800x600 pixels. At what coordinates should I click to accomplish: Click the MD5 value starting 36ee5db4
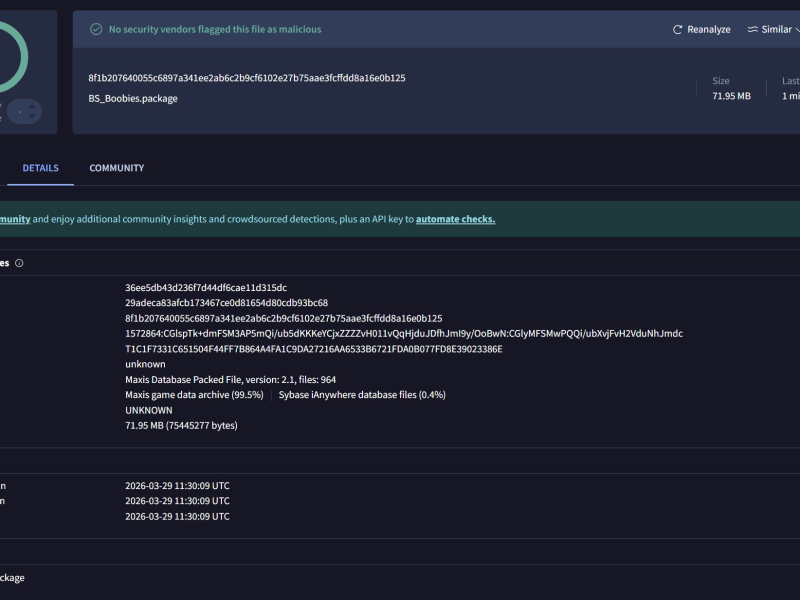[206, 288]
